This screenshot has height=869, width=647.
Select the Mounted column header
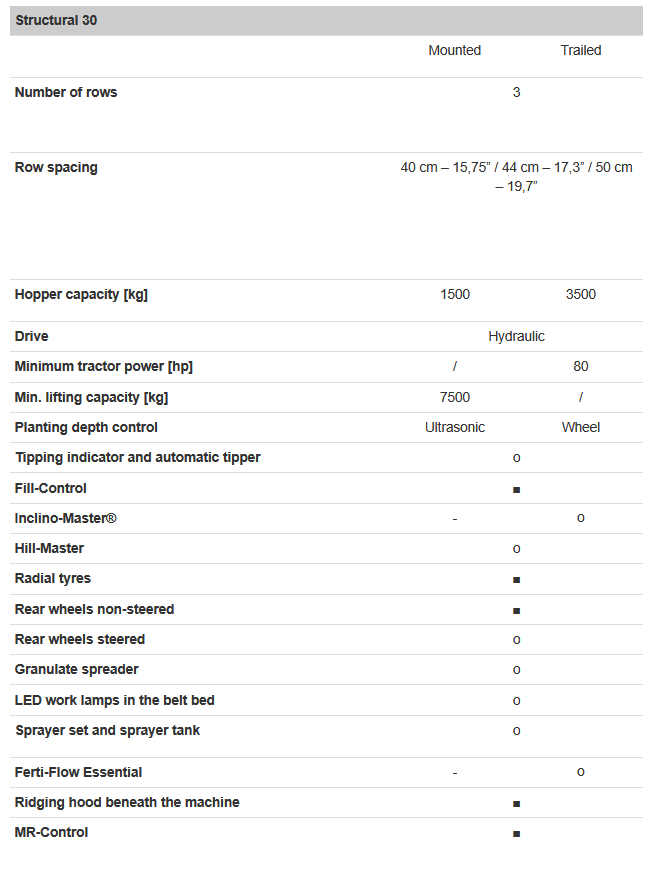pos(454,50)
